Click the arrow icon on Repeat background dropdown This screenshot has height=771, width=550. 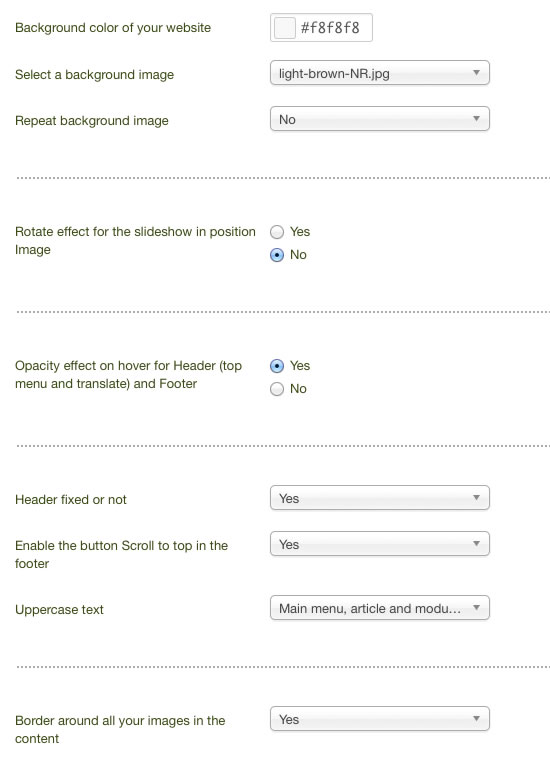[x=476, y=119]
